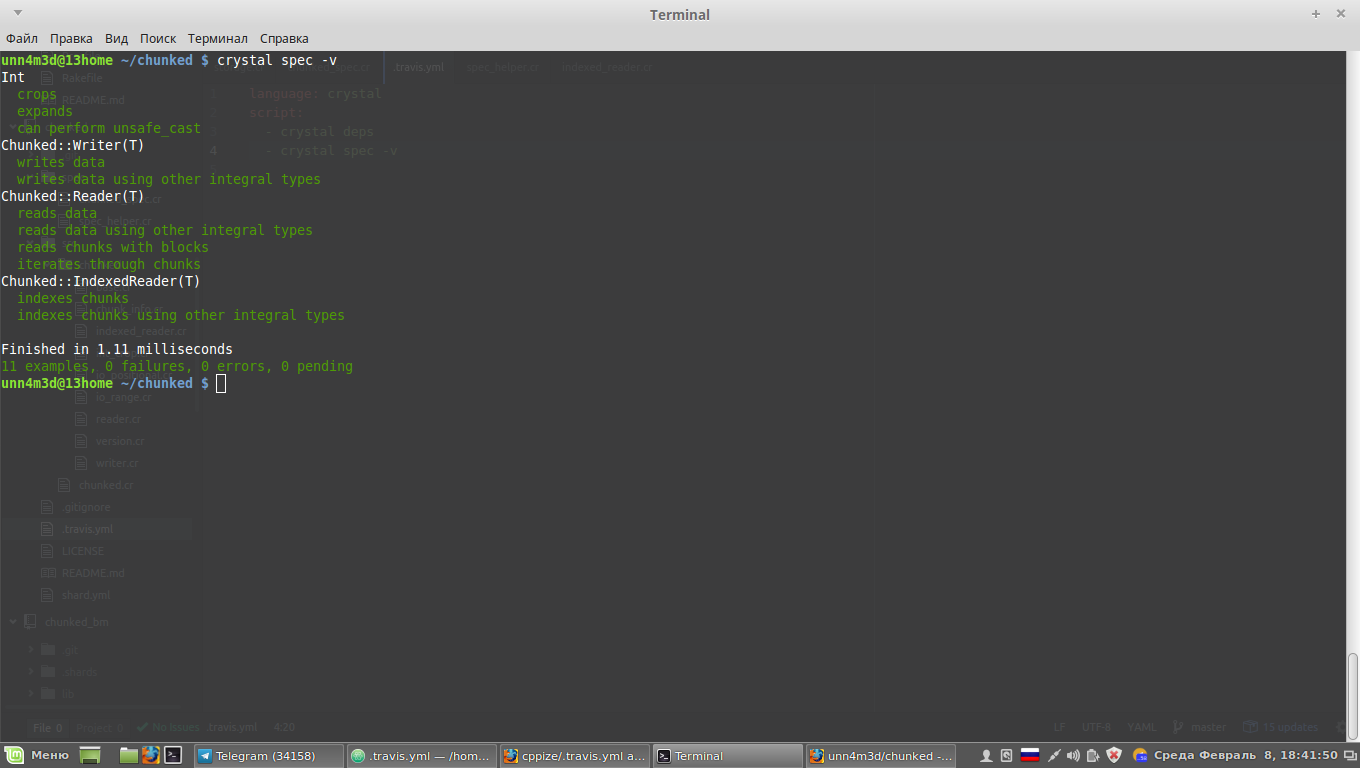Click the terminal cursor at the prompt

tap(221, 383)
